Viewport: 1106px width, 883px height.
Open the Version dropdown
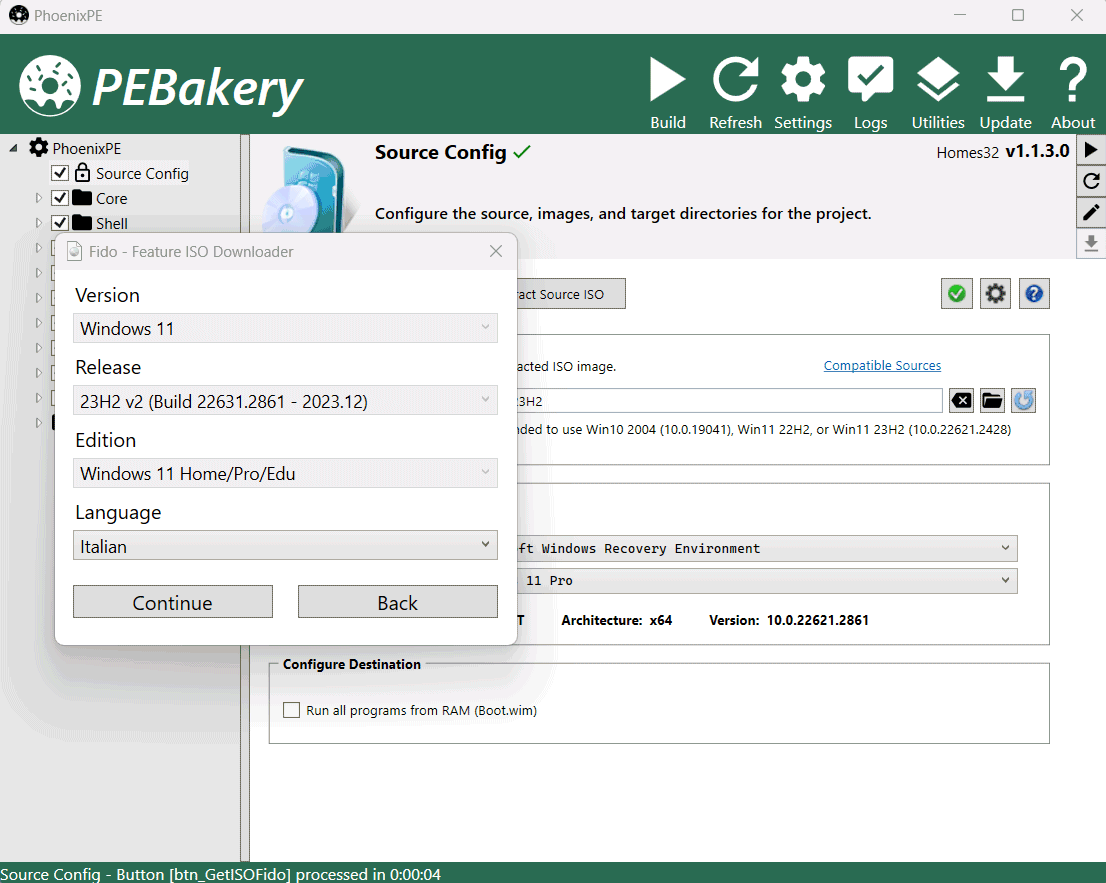click(285, 328)
